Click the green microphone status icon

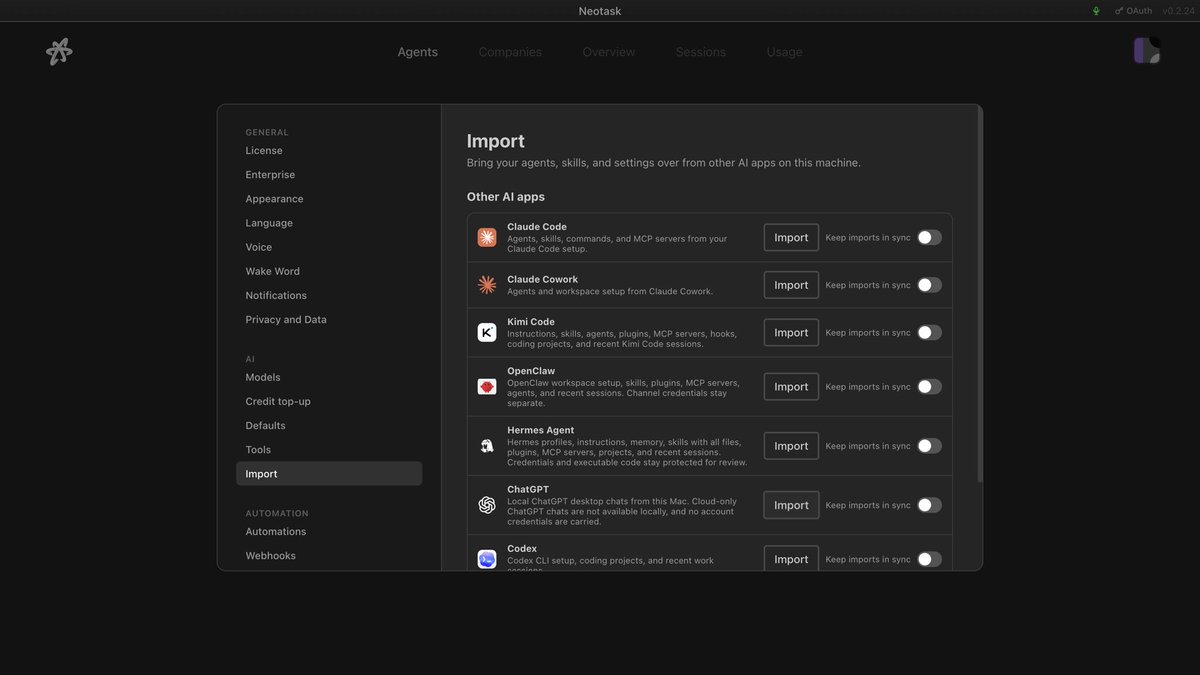(x=1096, y=11)
